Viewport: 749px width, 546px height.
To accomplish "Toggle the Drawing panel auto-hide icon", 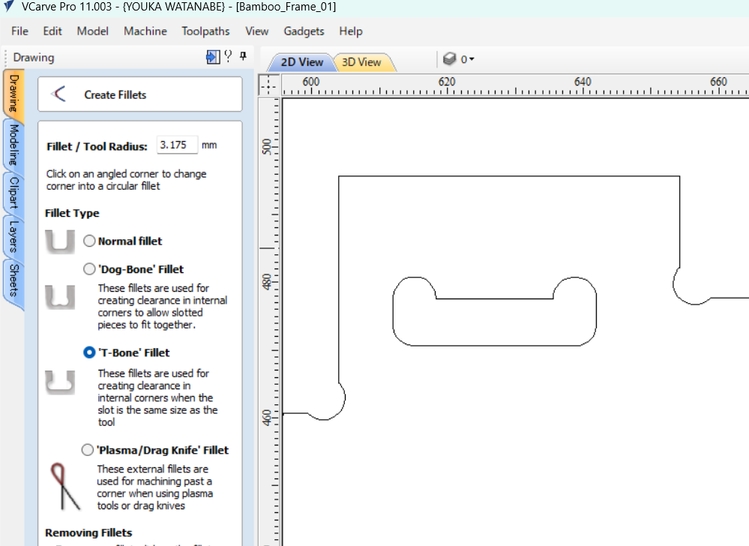I will tap(213, 57).
